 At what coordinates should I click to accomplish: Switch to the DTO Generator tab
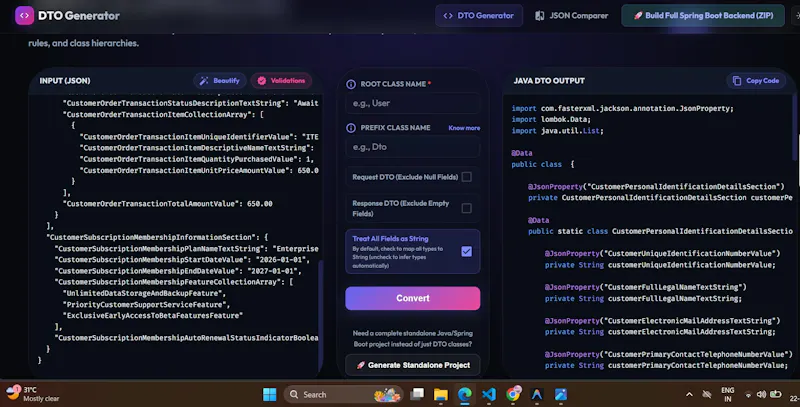pyautogui.click(x=479, y=15)
